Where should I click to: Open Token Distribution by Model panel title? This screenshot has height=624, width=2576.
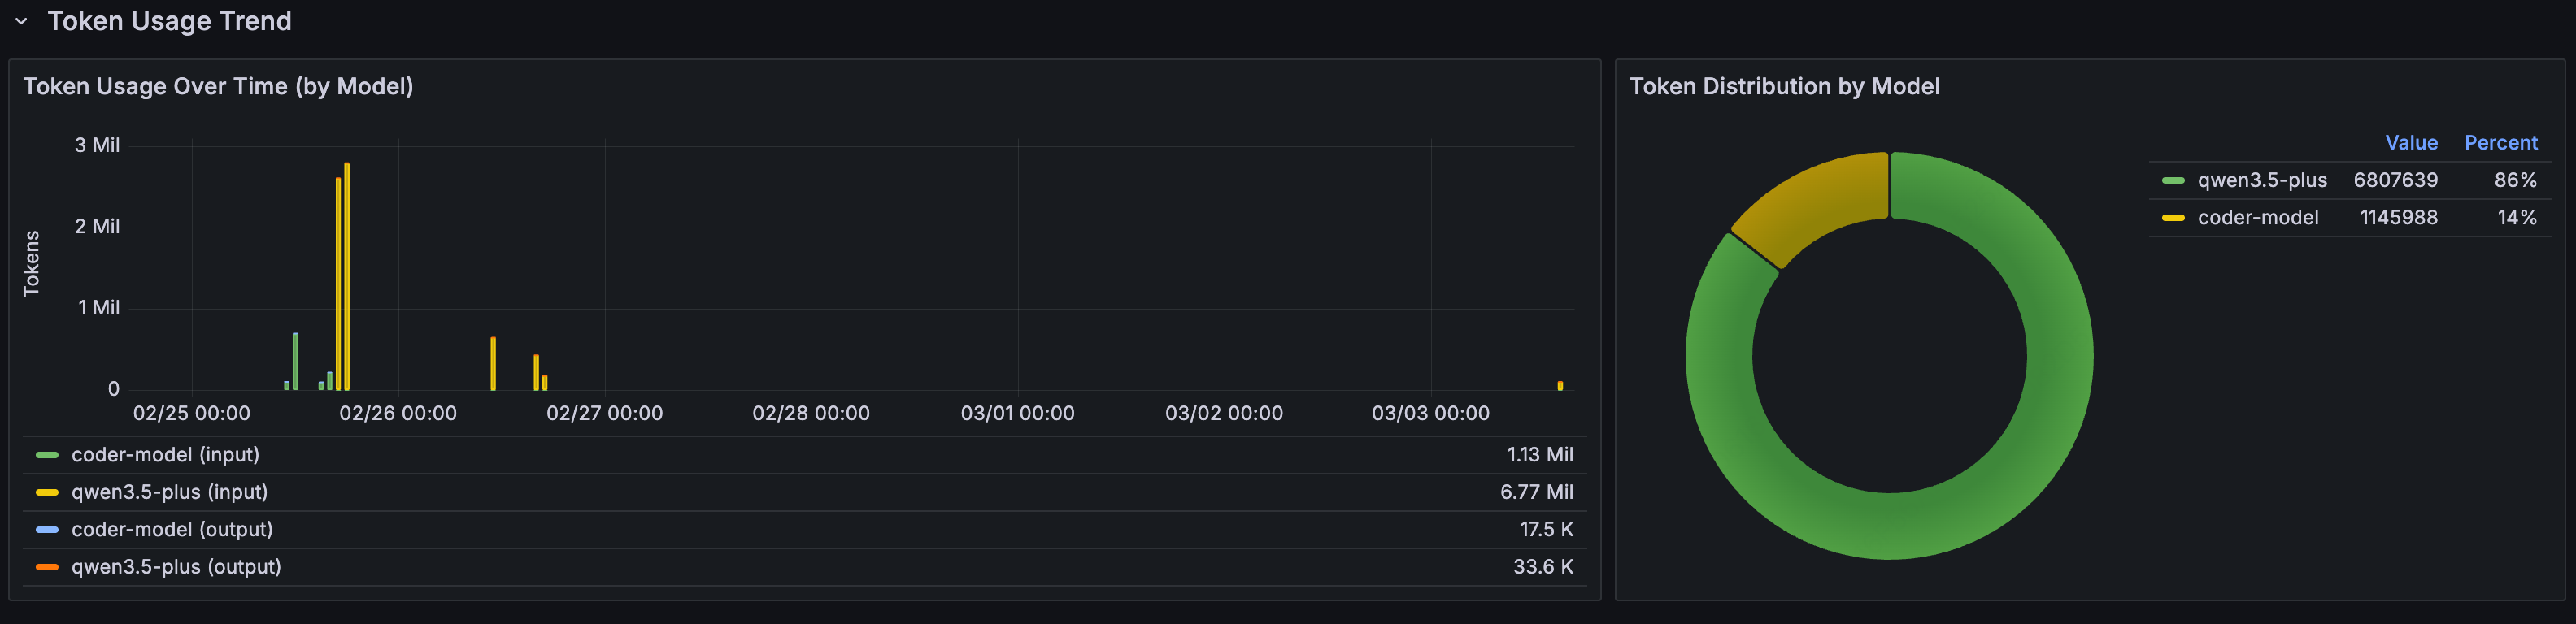[x=1784, y=86]
